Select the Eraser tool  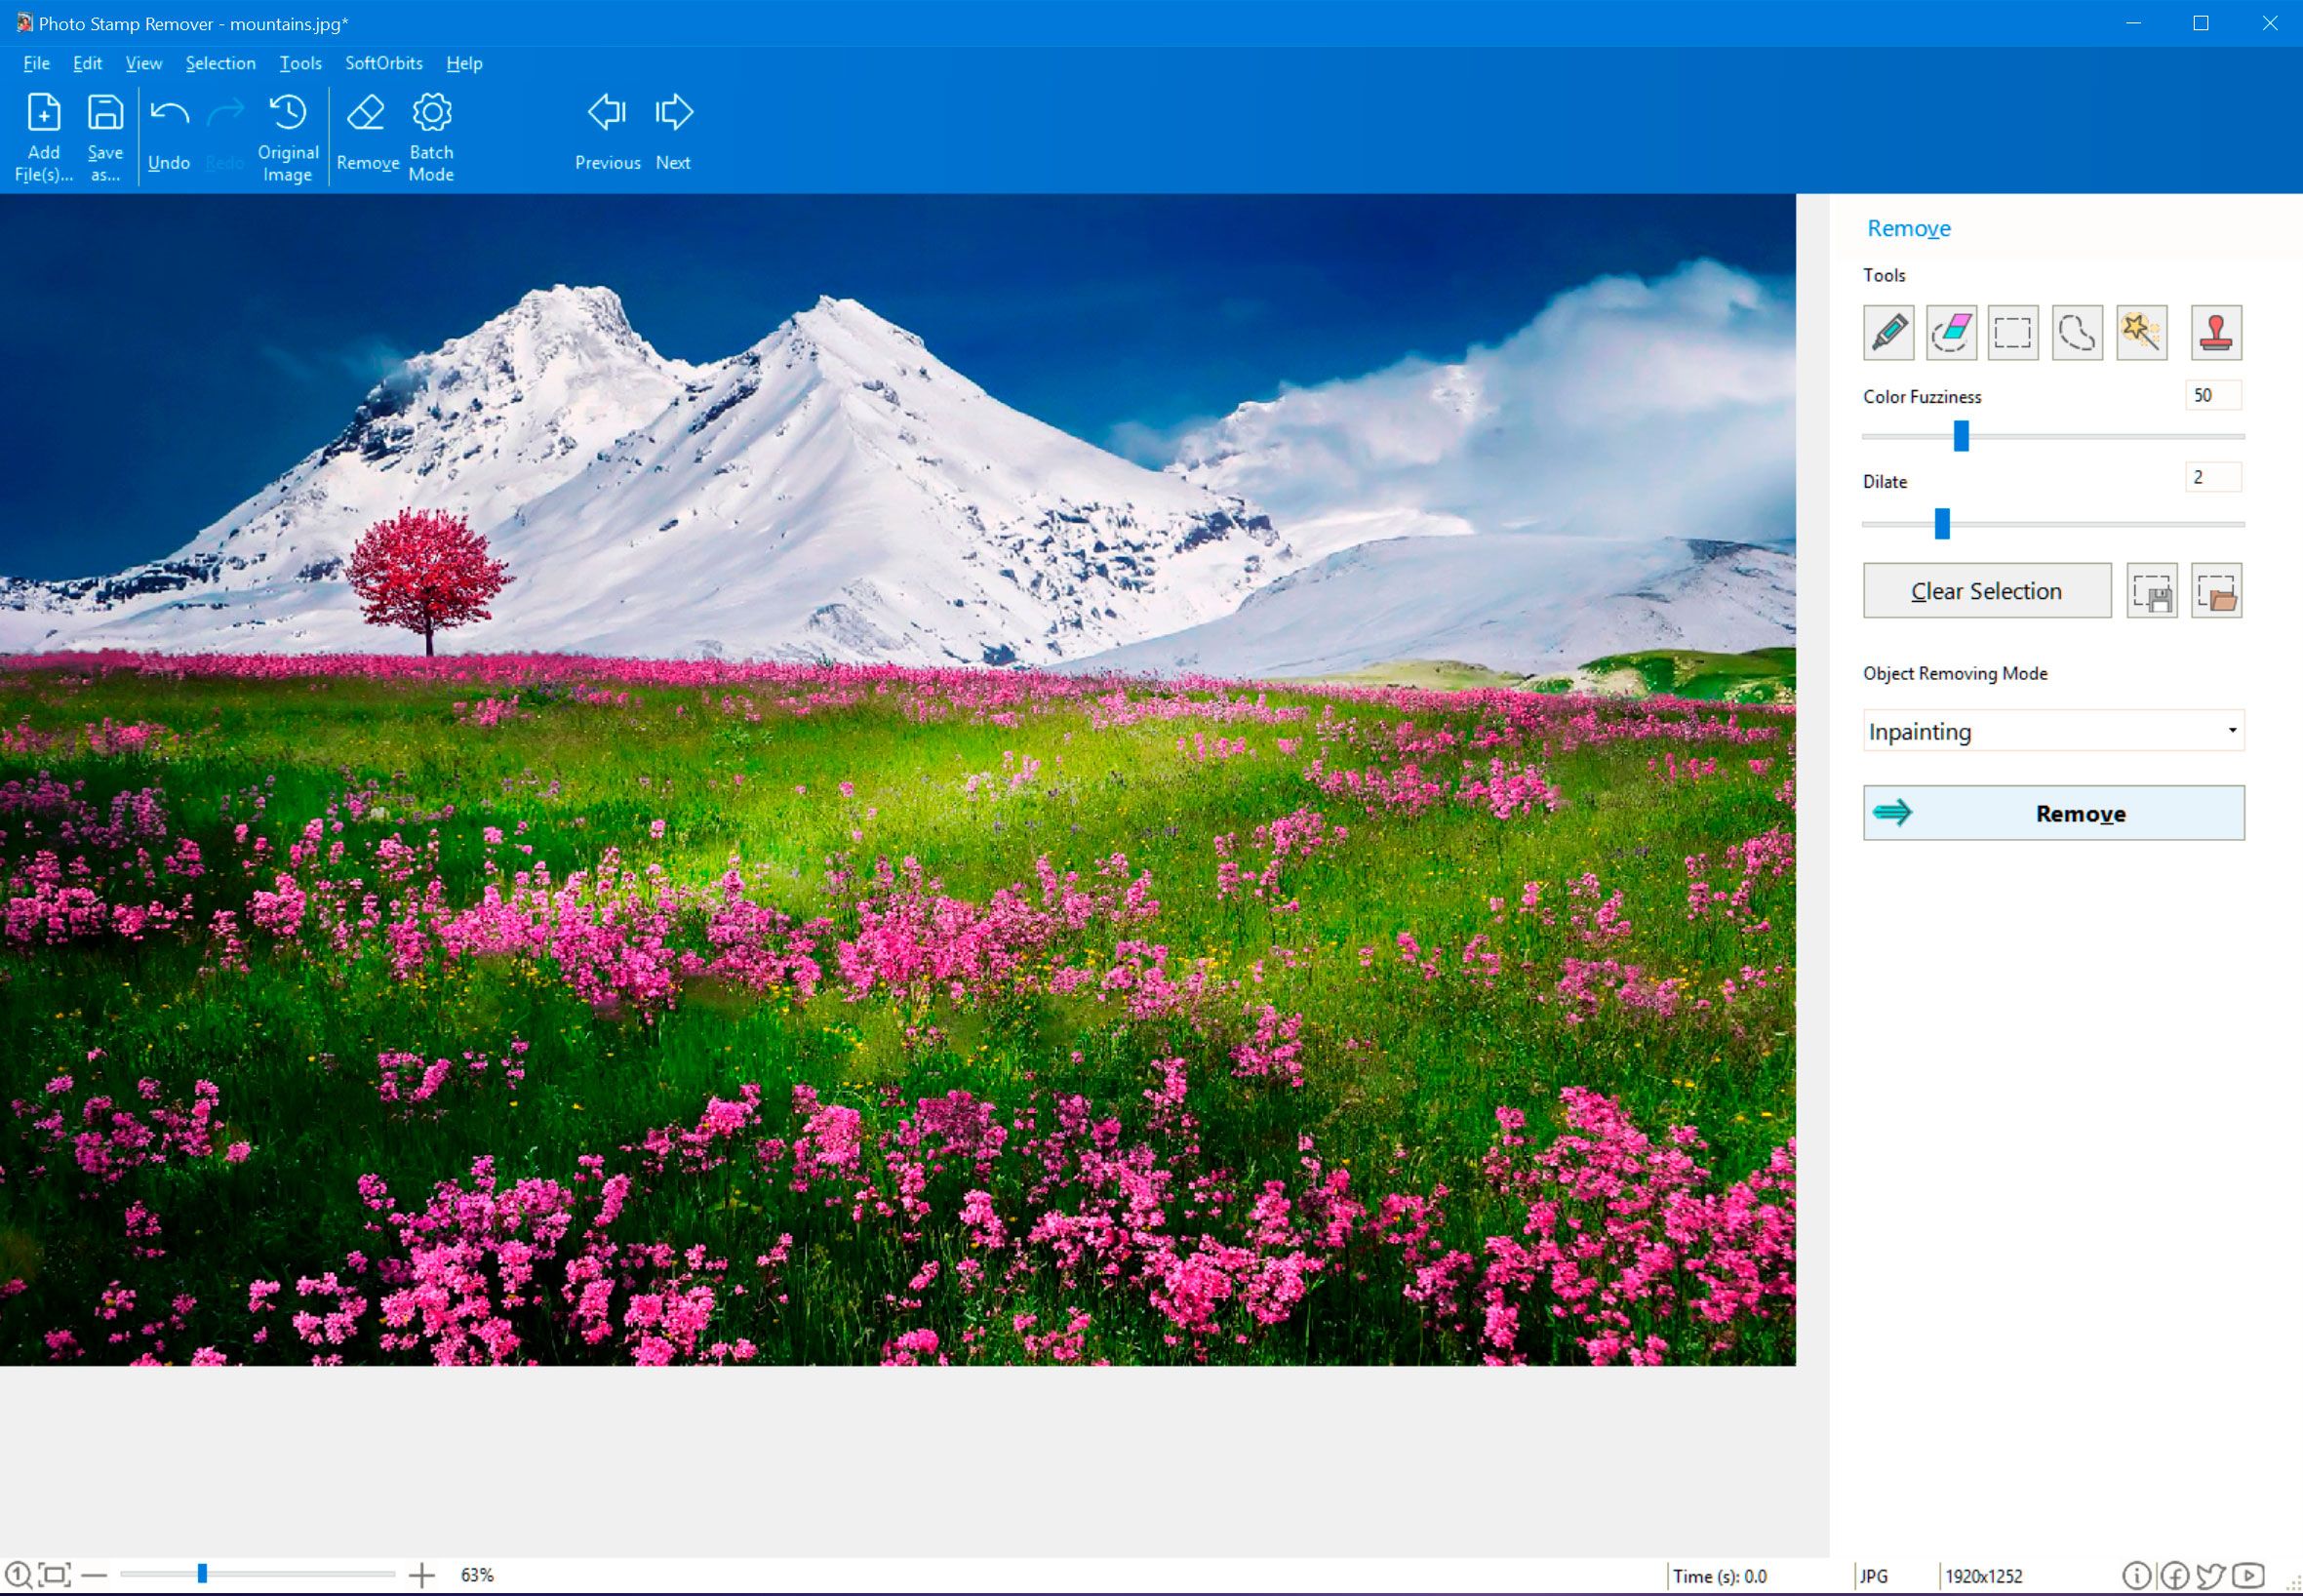[1951, 331]
